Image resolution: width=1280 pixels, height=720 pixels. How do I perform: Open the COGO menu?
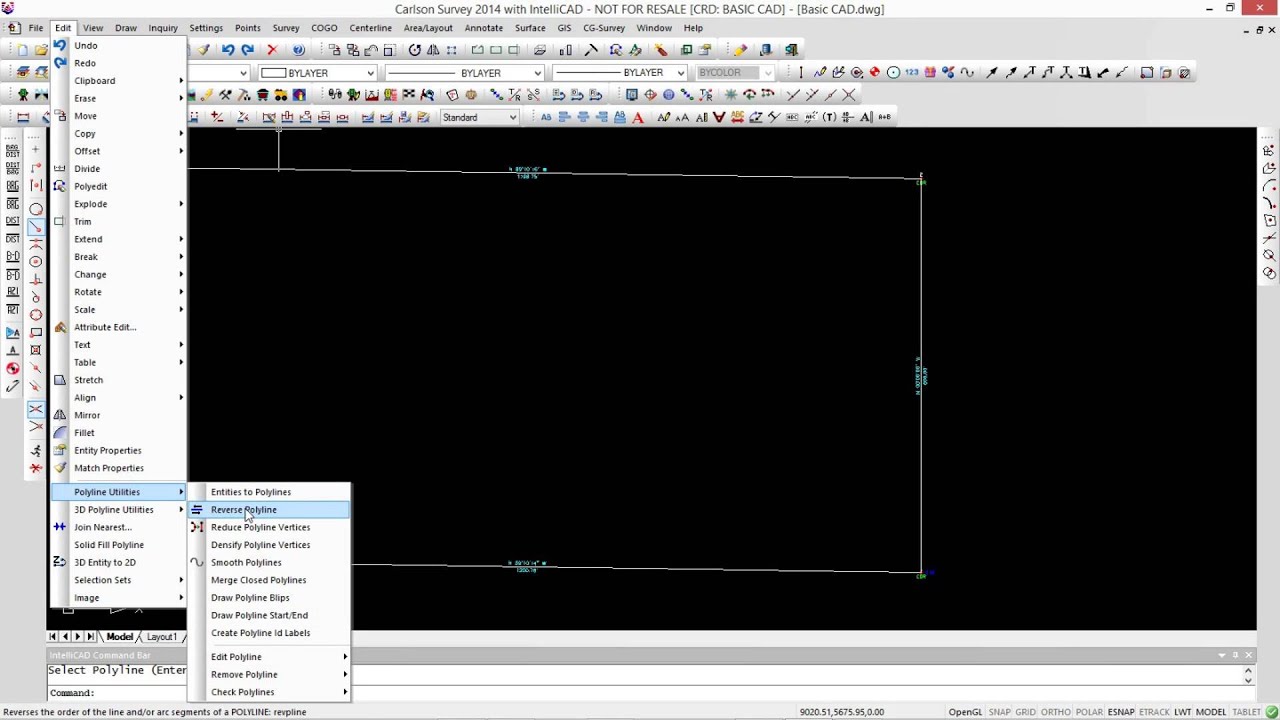pos(324,28)
